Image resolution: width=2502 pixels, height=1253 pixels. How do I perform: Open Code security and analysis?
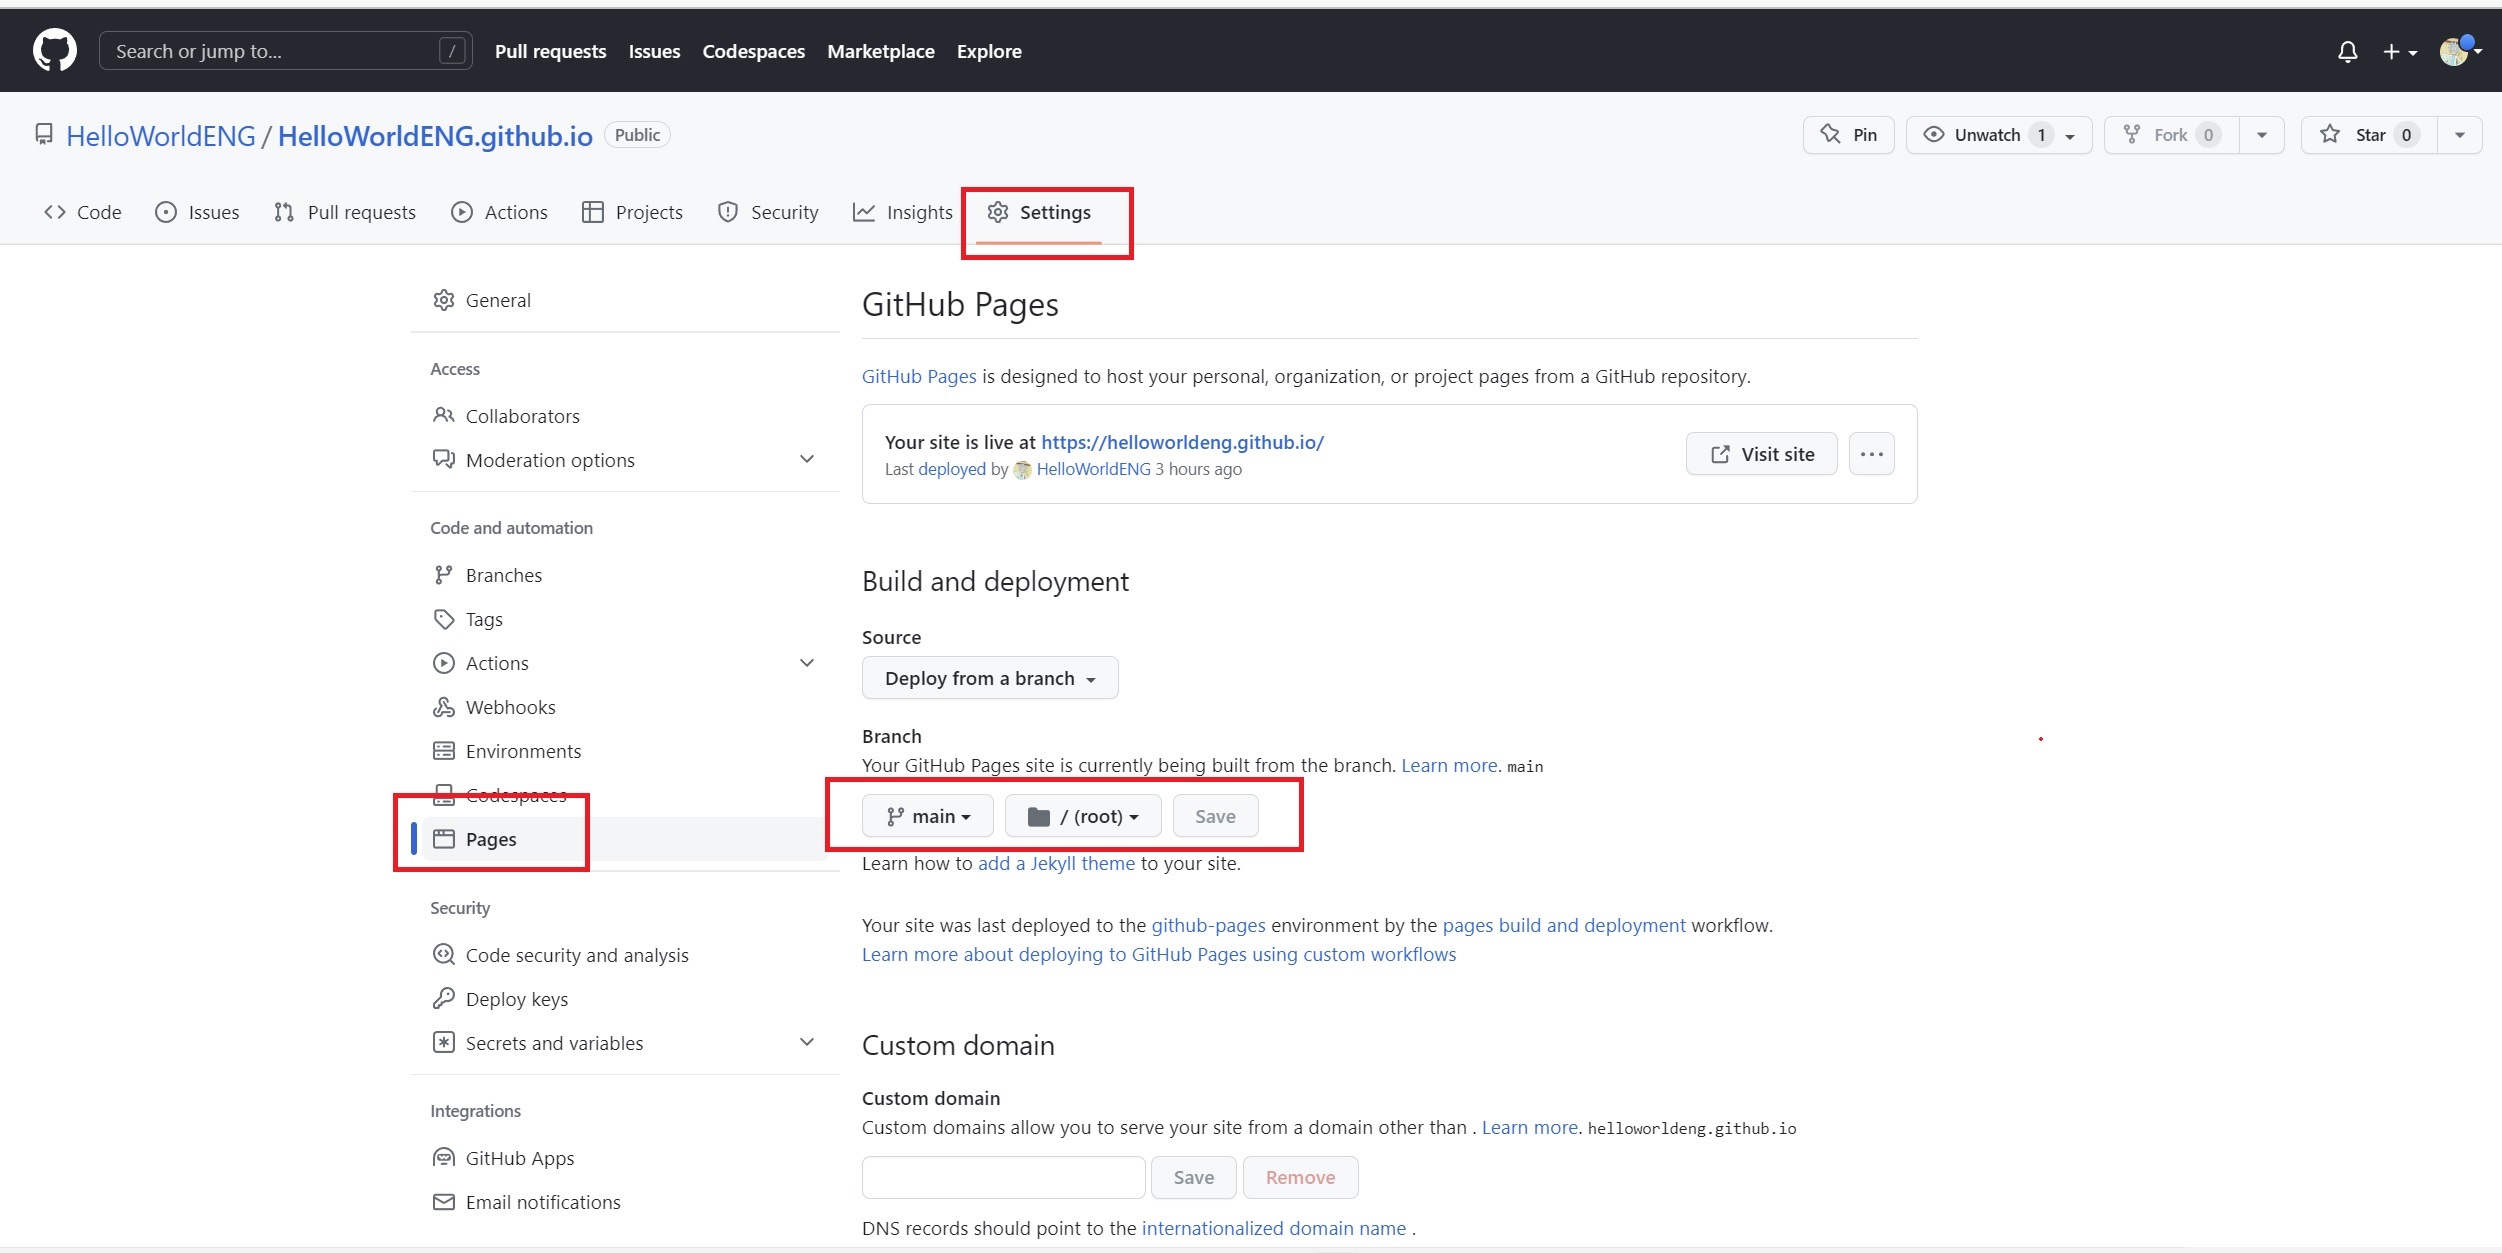[625, 955]
